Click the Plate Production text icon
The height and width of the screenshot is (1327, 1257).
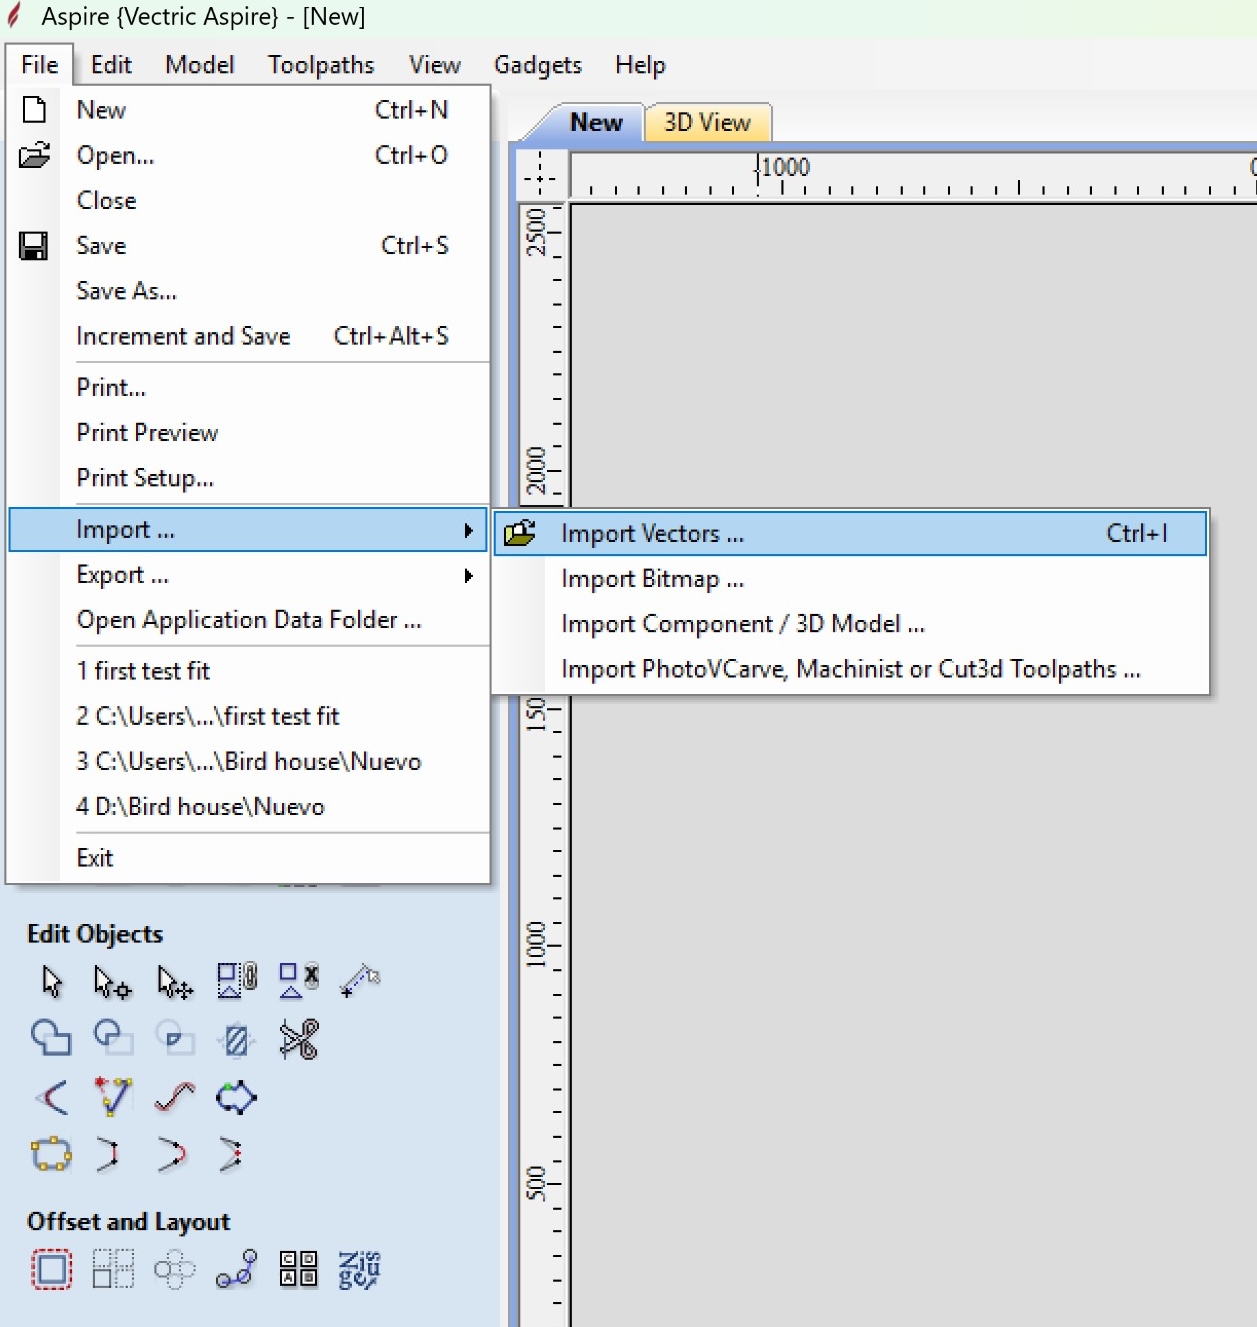(360, 1270)
